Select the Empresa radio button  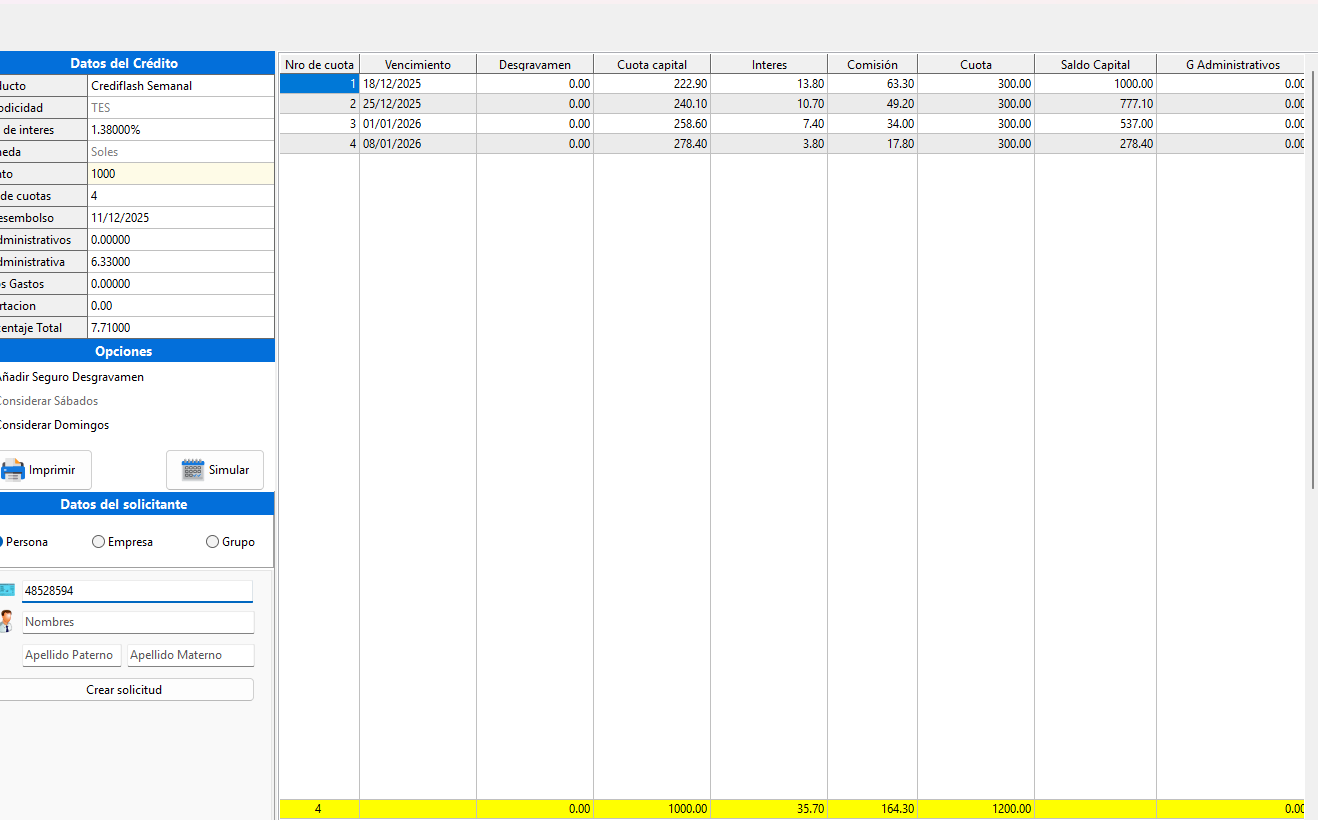click(x=98, y=542)
